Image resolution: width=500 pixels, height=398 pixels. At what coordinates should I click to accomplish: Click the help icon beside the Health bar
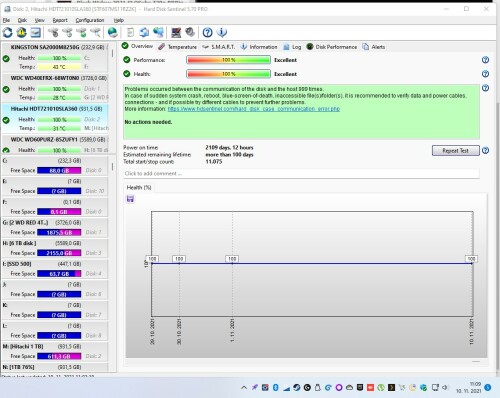[x=485, y=74]
